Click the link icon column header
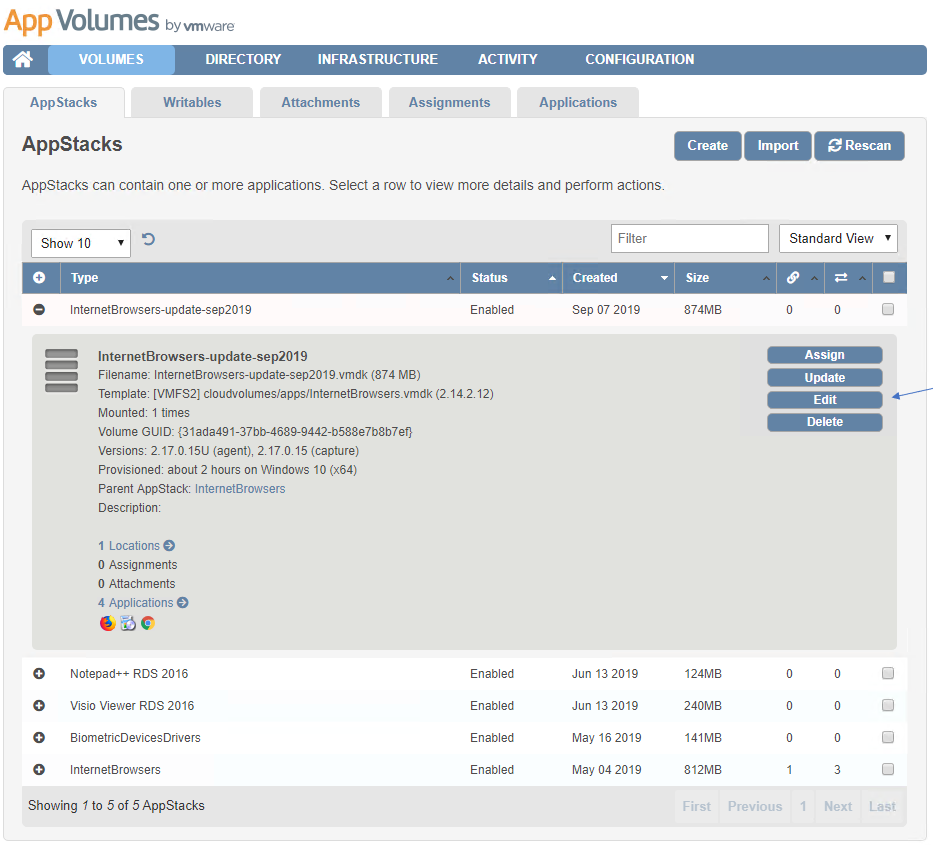The width and height of the screenshot is (933, 845). pos(793,278)
